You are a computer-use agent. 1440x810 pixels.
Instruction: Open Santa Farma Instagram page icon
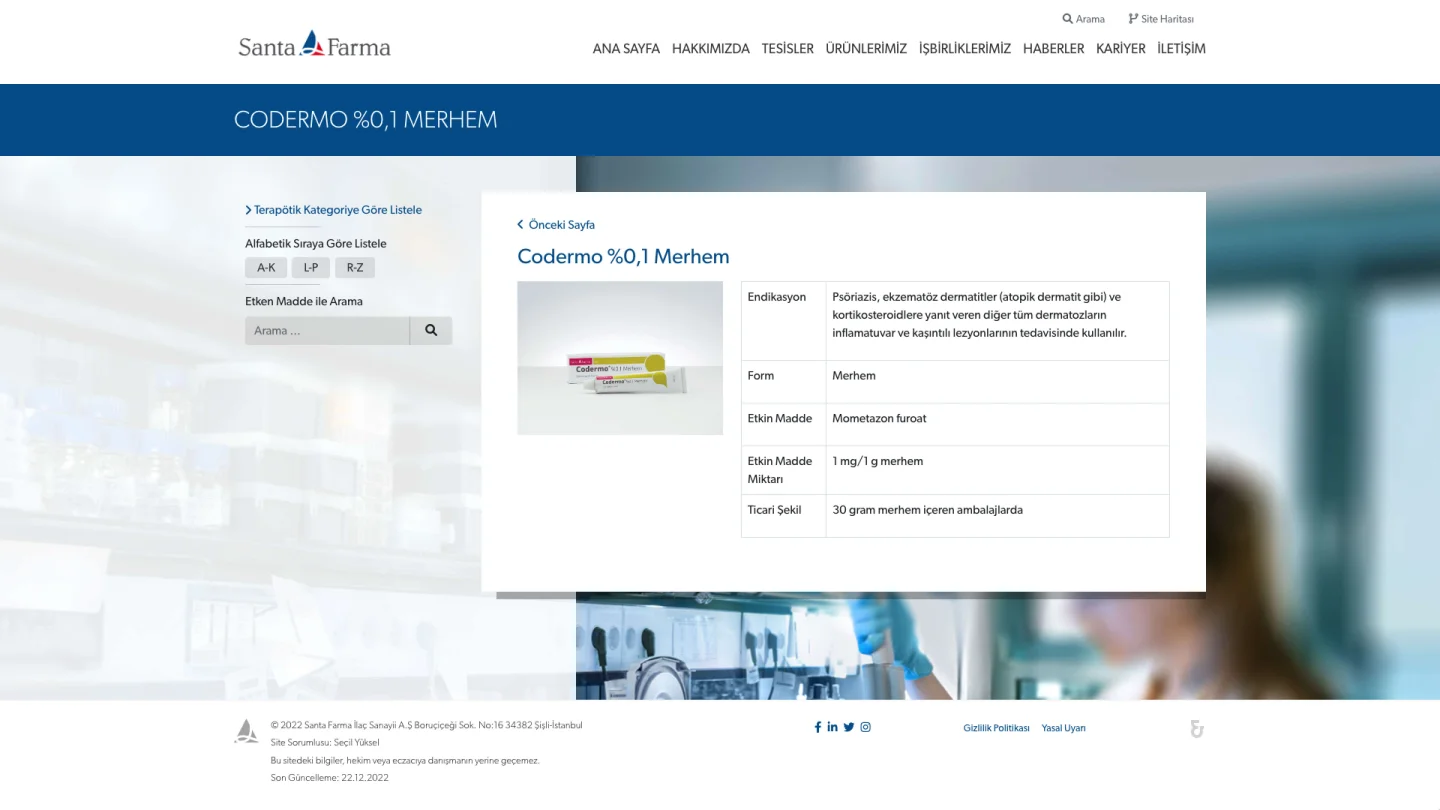(866, 727)
